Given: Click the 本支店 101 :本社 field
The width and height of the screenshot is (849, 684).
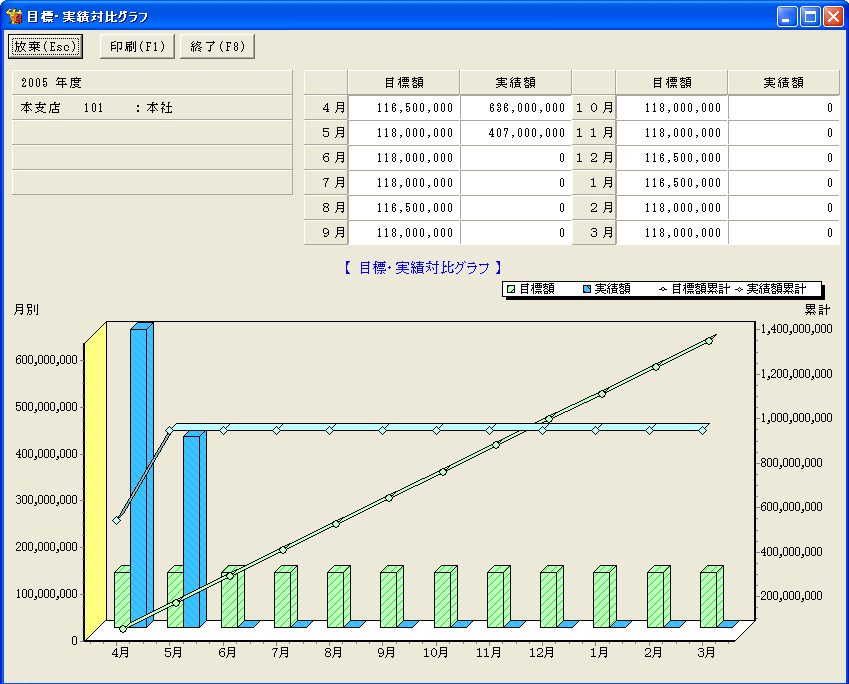Looking at the screenshot, I should pos(152,108).
